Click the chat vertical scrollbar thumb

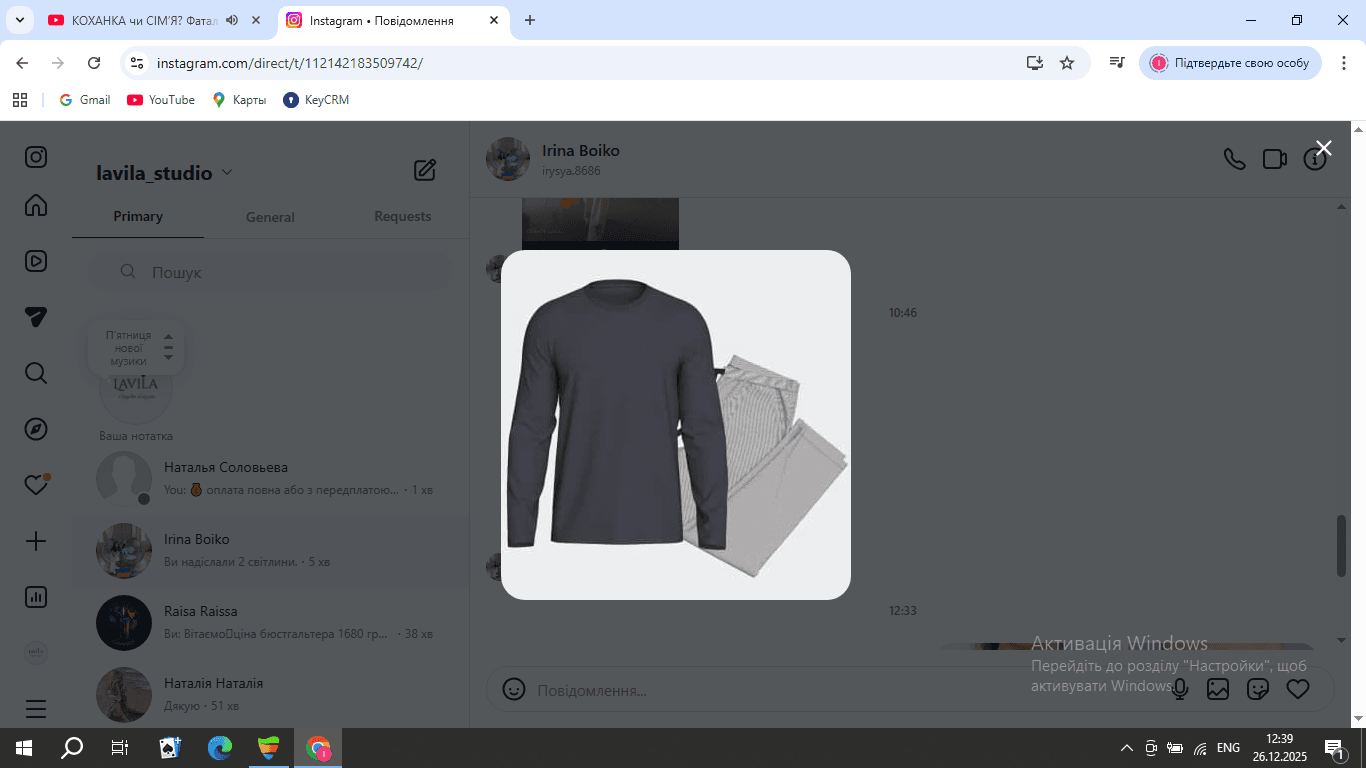[1341, 546]
